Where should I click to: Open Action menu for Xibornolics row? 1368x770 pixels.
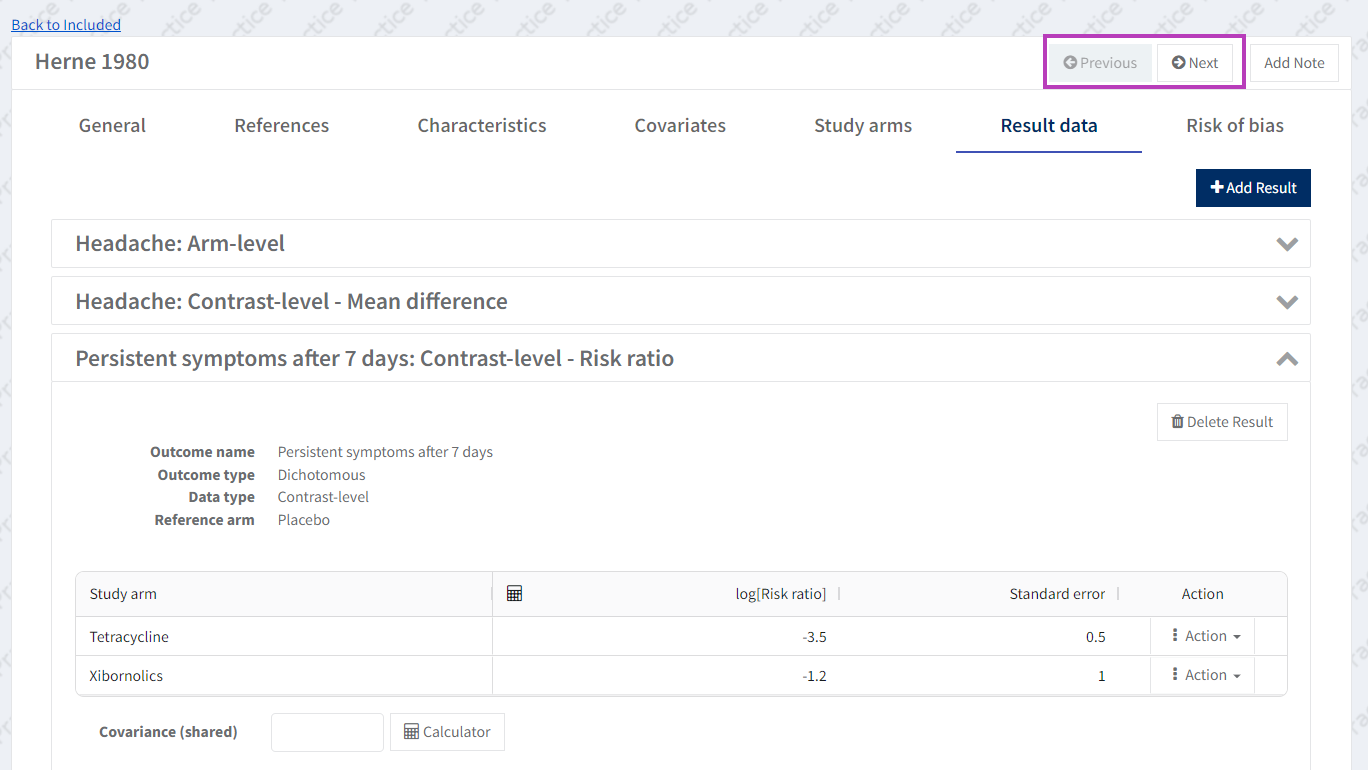pos(1205,675)
